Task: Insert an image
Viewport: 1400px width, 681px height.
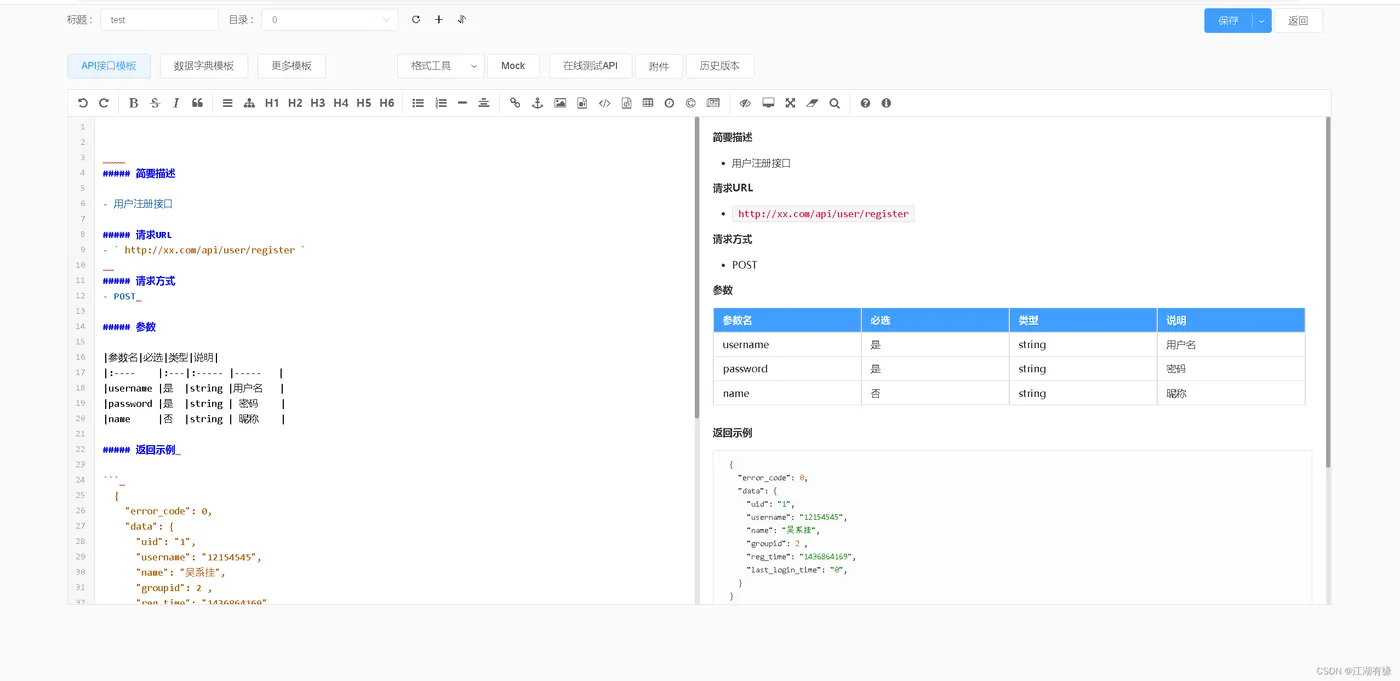Action: point(560,103)
